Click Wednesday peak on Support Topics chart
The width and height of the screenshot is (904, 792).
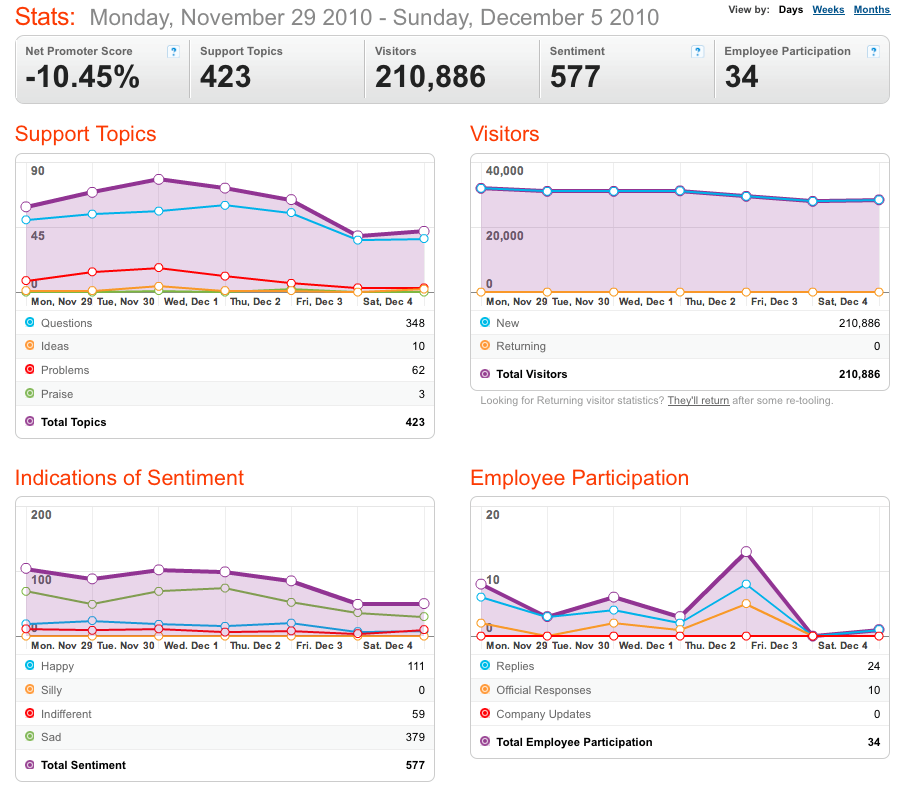click(159, 179)
